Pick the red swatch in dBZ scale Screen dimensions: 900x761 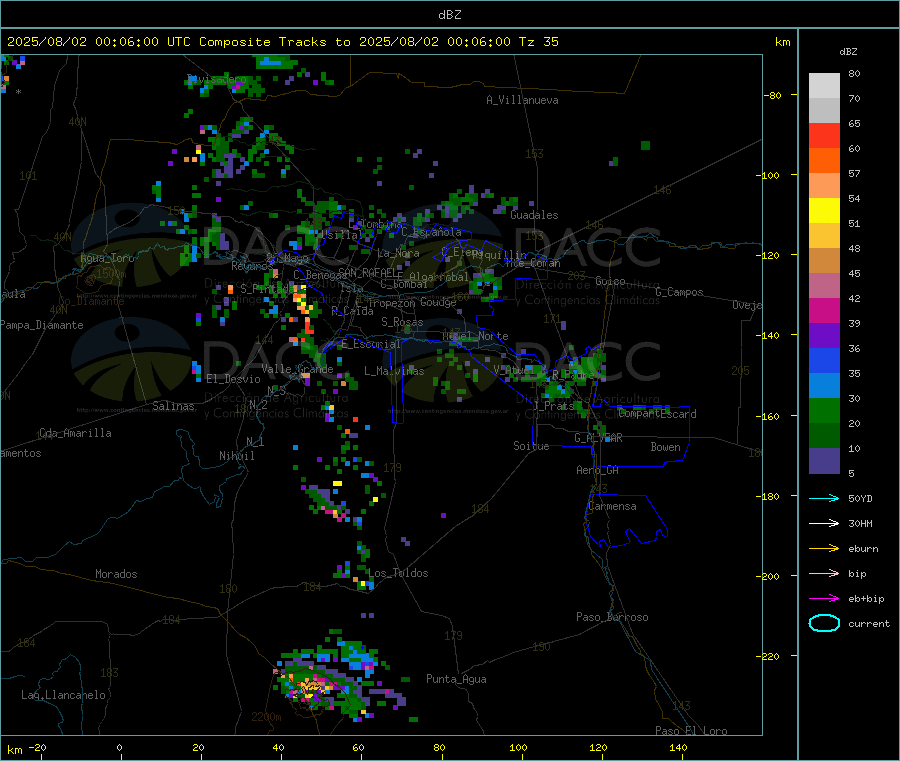click(x=824, y=135)
